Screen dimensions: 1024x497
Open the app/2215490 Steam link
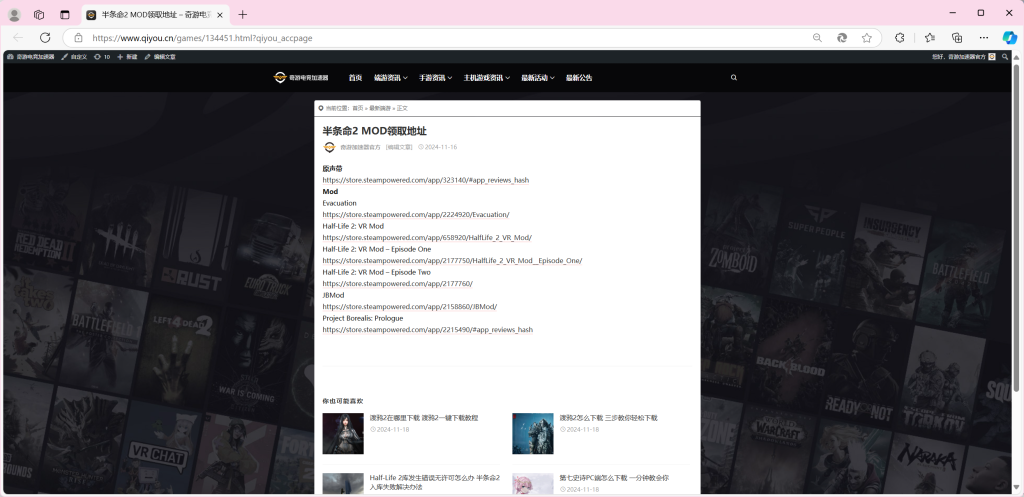pos(428,330)
